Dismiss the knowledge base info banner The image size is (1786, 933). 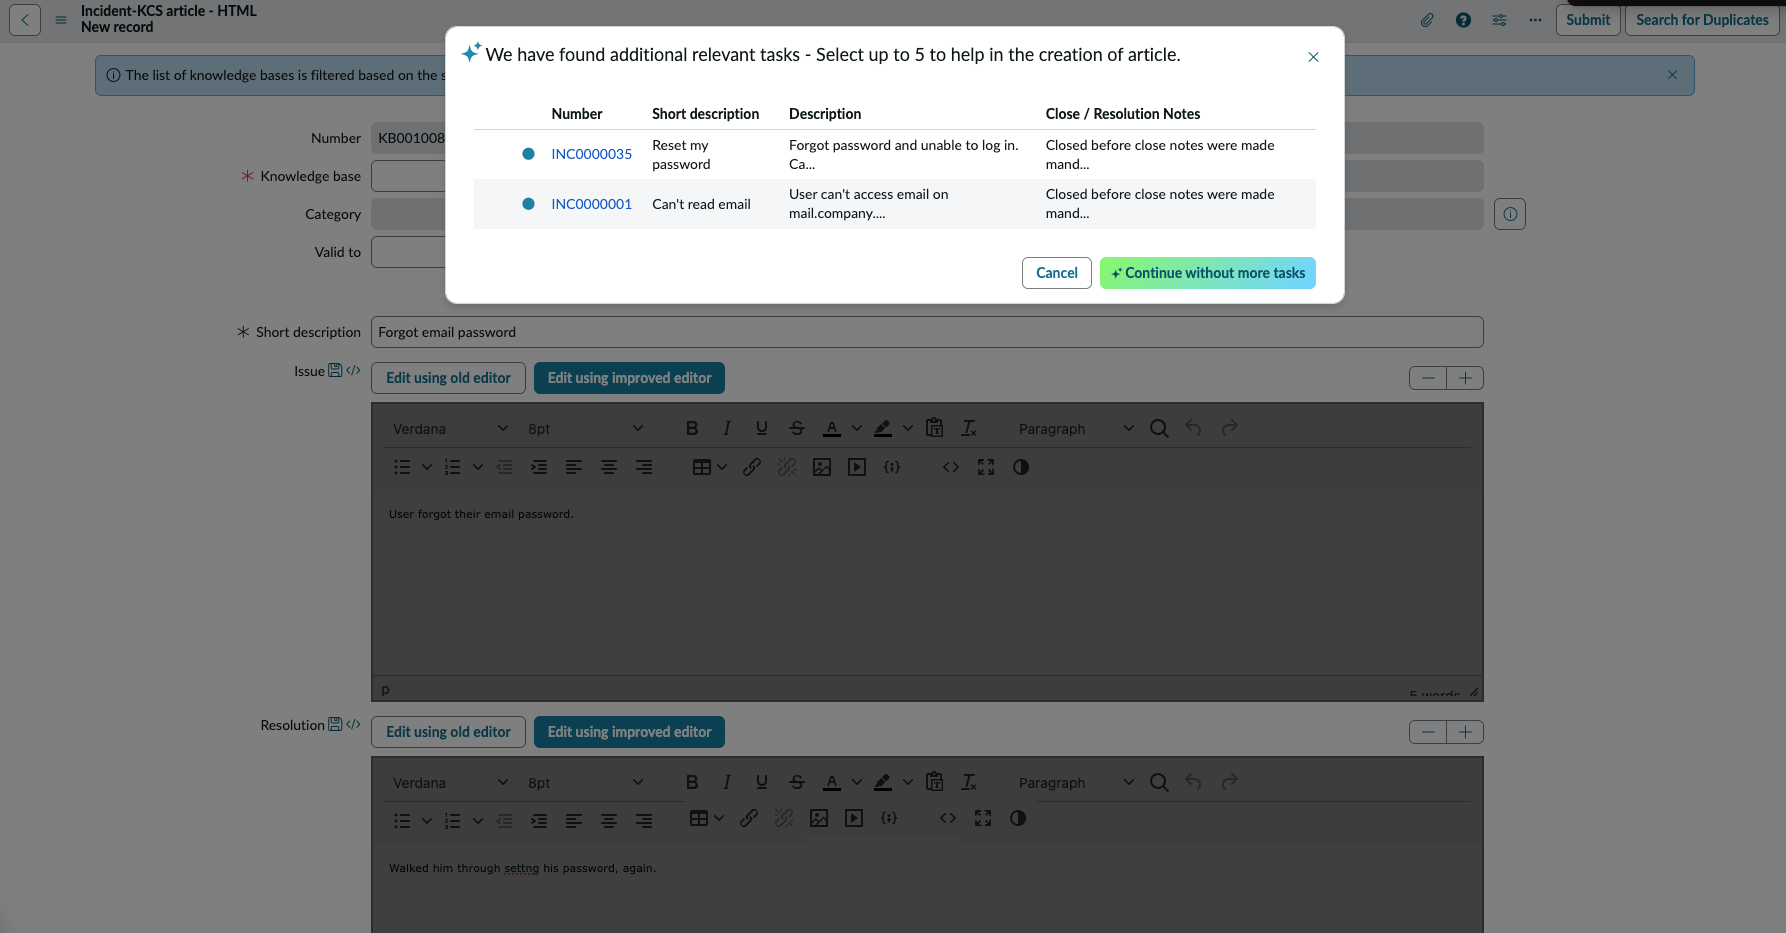click(x=1672, y=75)
